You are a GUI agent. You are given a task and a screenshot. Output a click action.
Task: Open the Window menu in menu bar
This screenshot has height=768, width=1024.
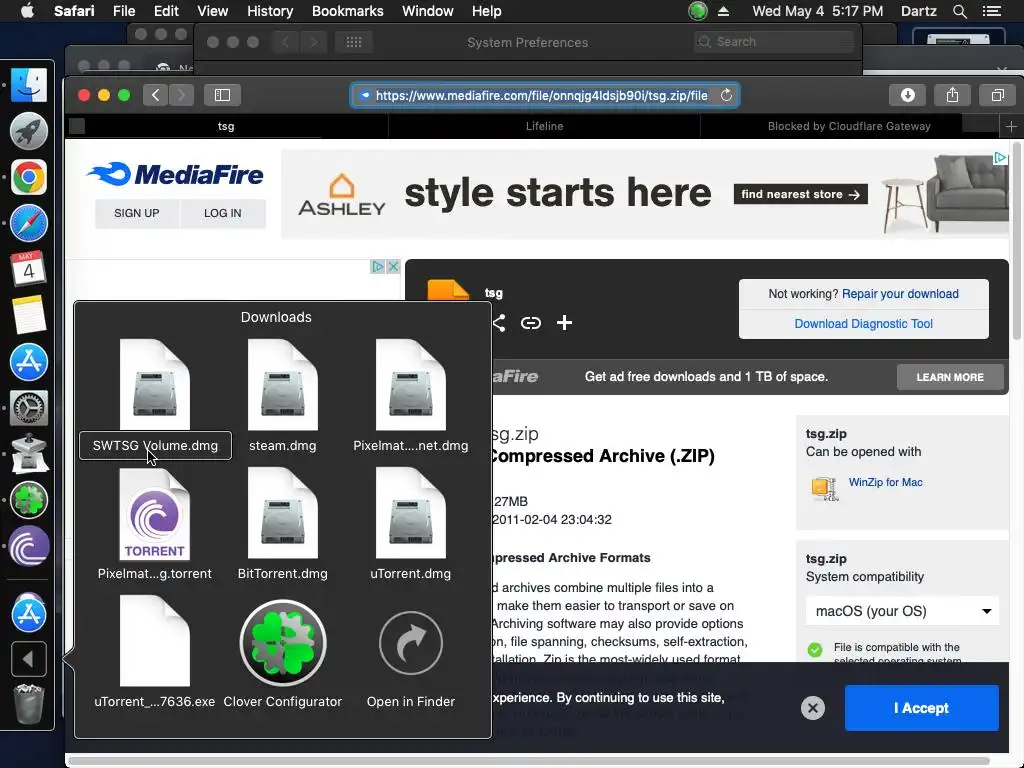[x=428, y=11]
